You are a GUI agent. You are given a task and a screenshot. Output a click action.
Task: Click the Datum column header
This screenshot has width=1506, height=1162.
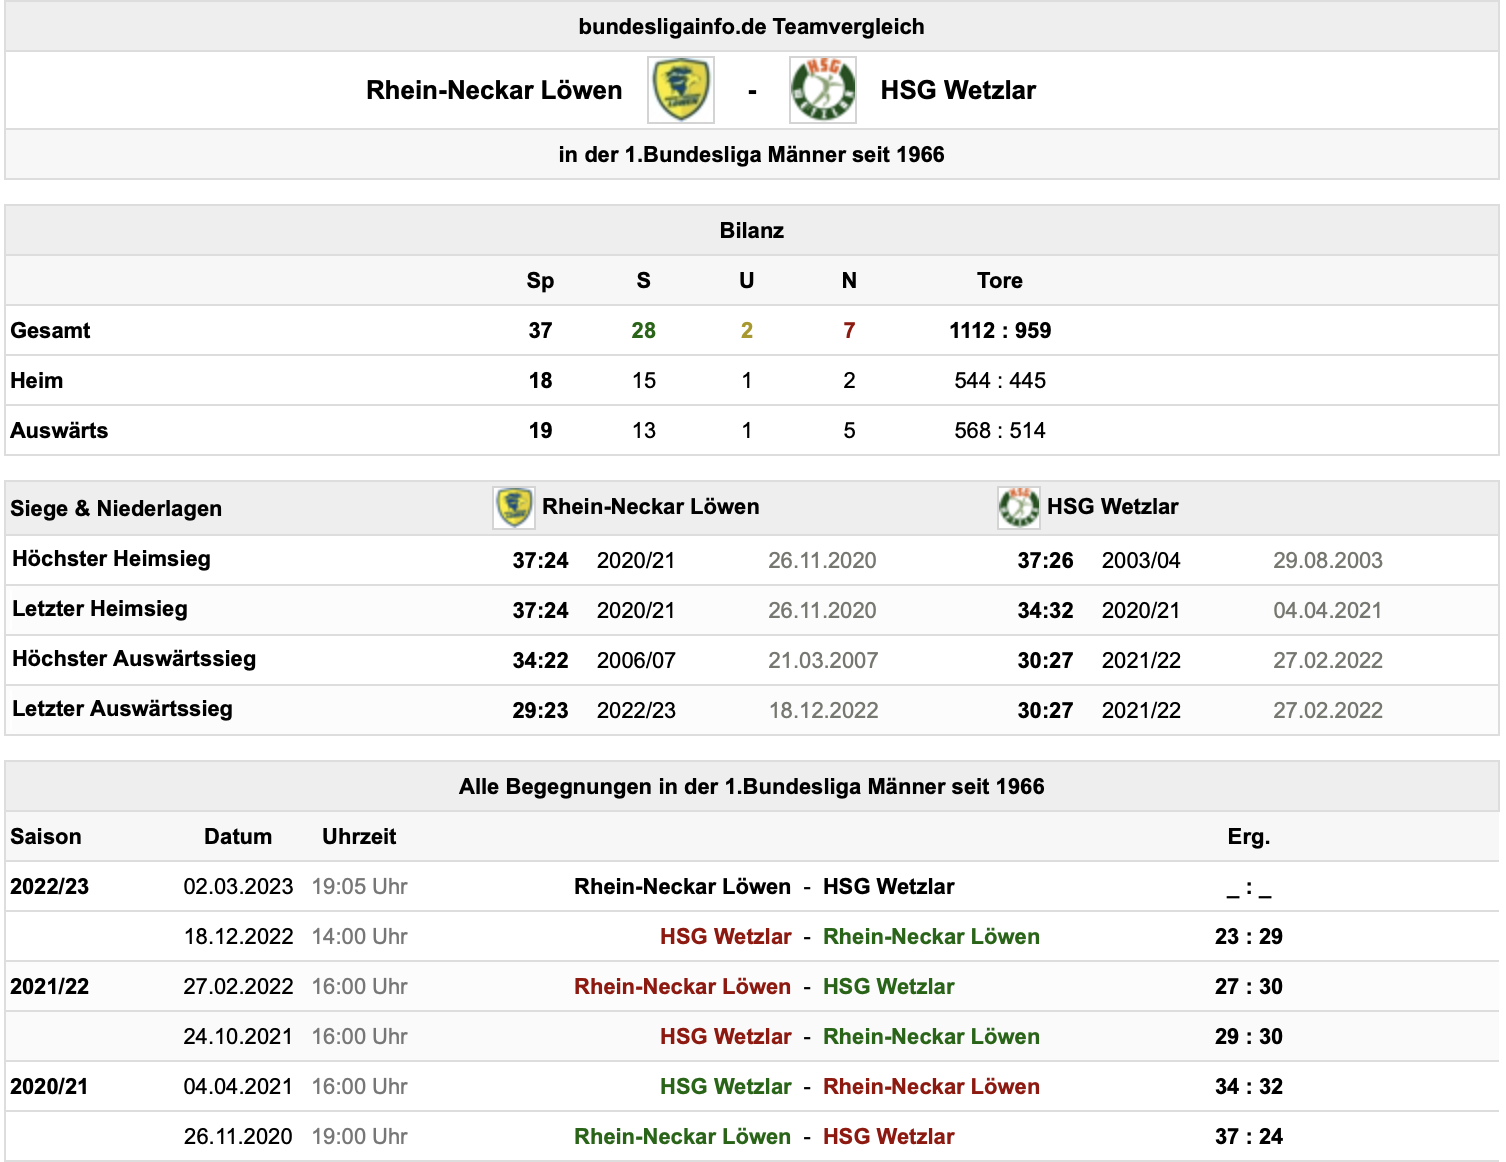tap(238, 837)
